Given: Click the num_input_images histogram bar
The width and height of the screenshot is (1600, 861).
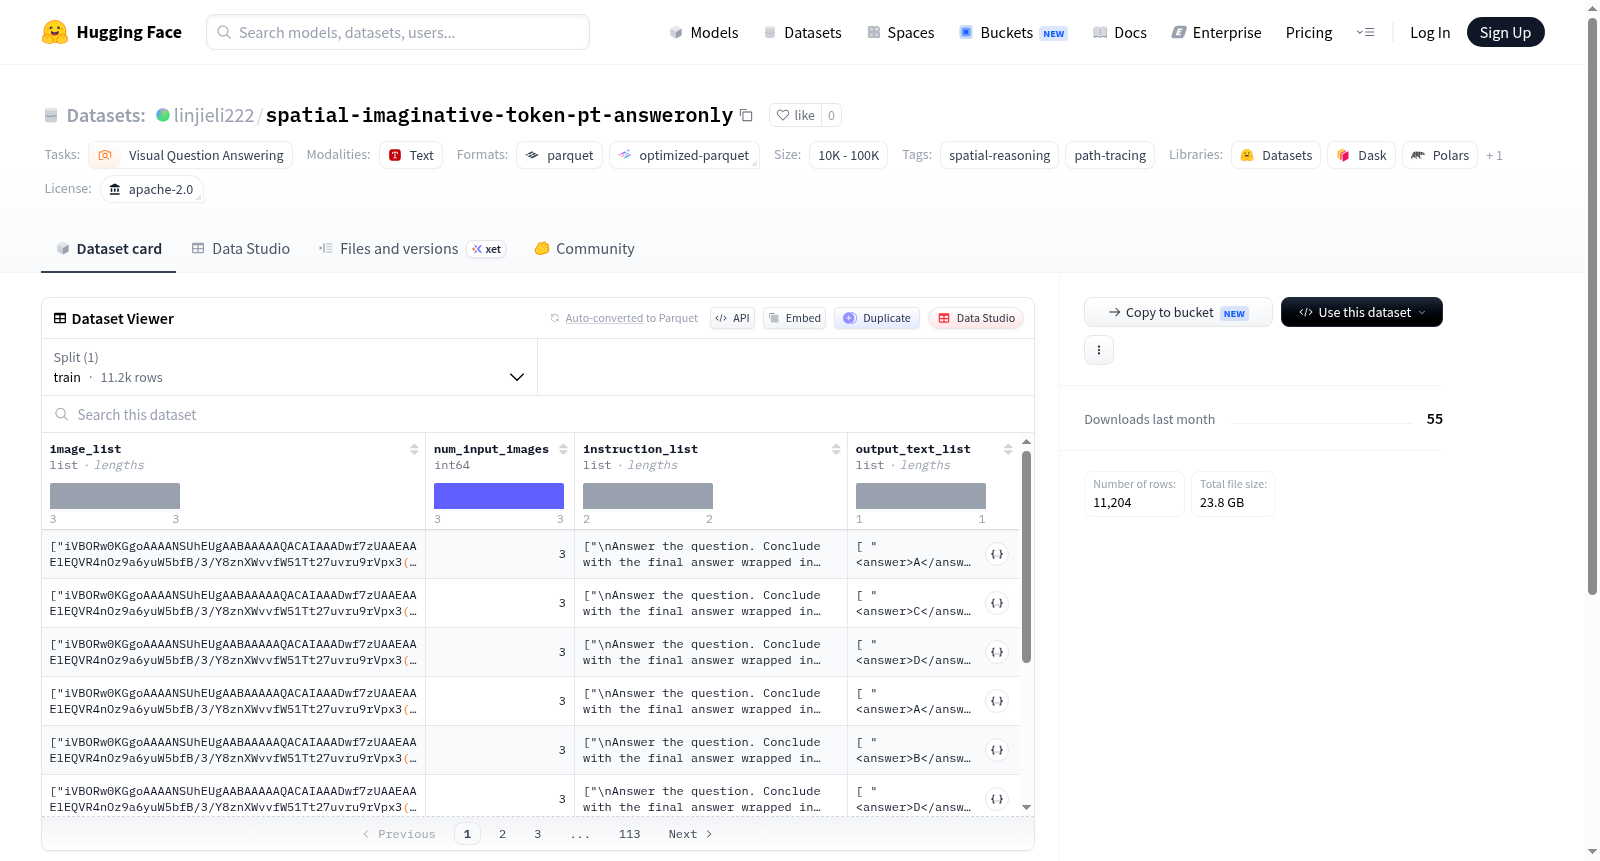Looking at the screenshot, I should (499, 496).
